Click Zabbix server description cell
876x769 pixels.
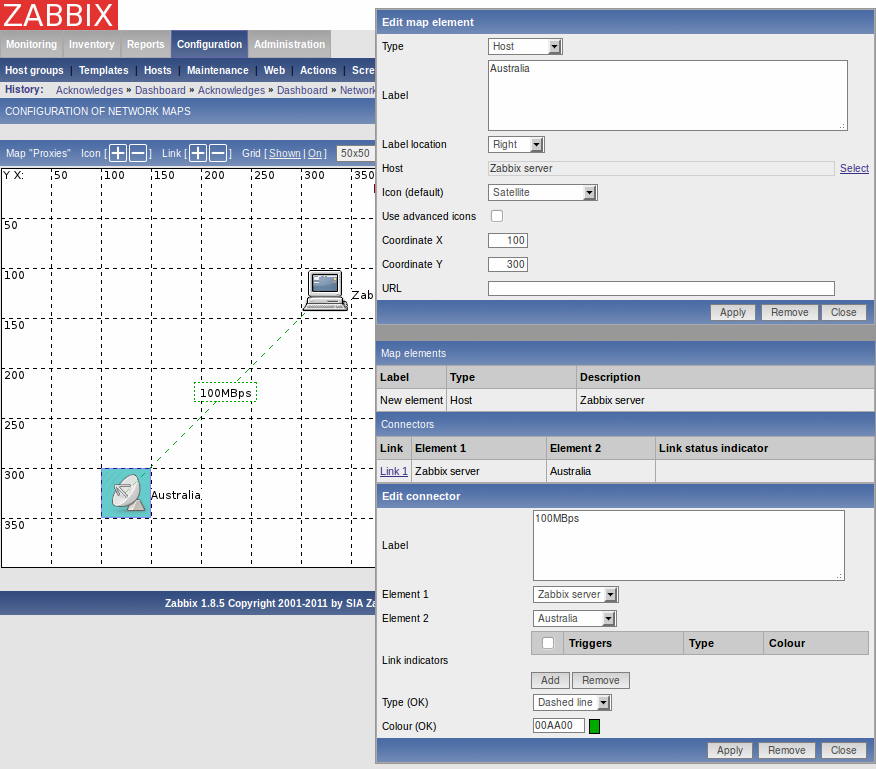(725, 400)
